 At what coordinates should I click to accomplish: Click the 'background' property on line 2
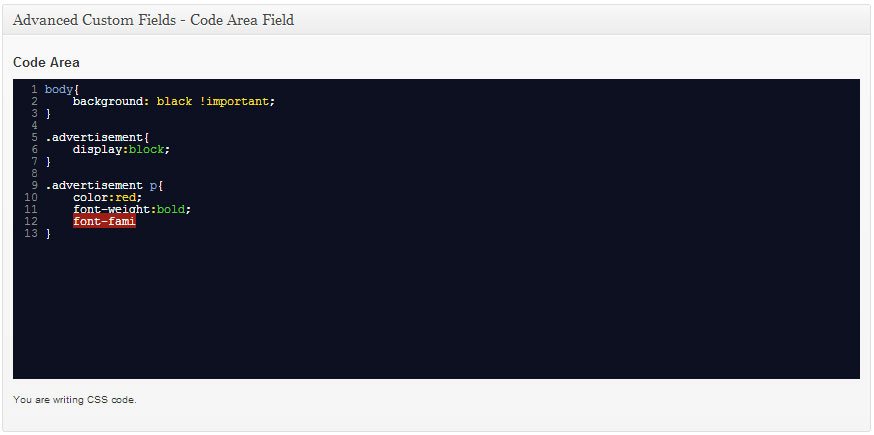click(x=108, y=102)
